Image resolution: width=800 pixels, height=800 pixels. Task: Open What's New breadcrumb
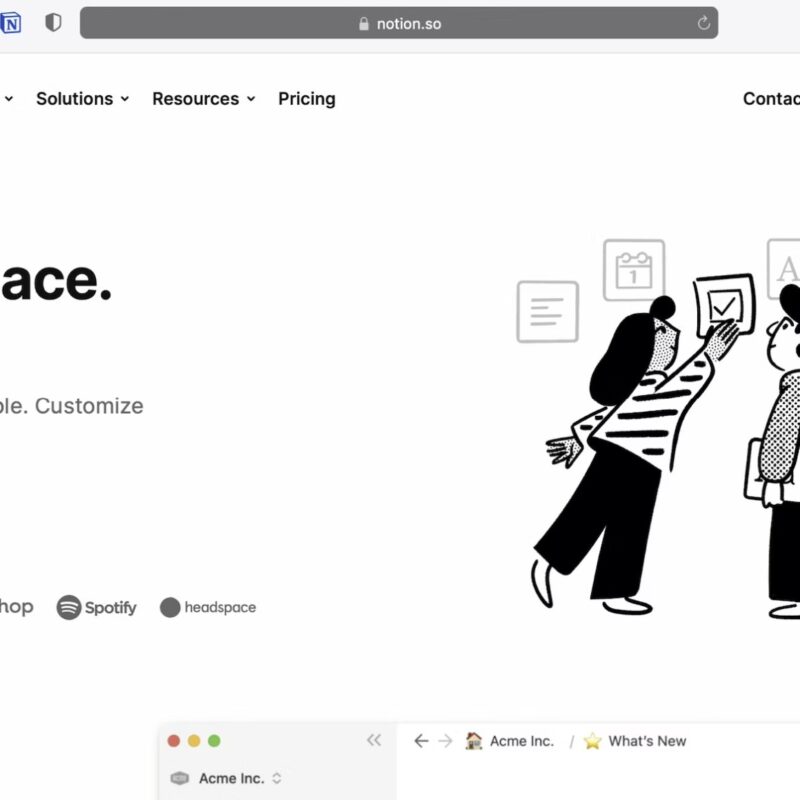635,741
